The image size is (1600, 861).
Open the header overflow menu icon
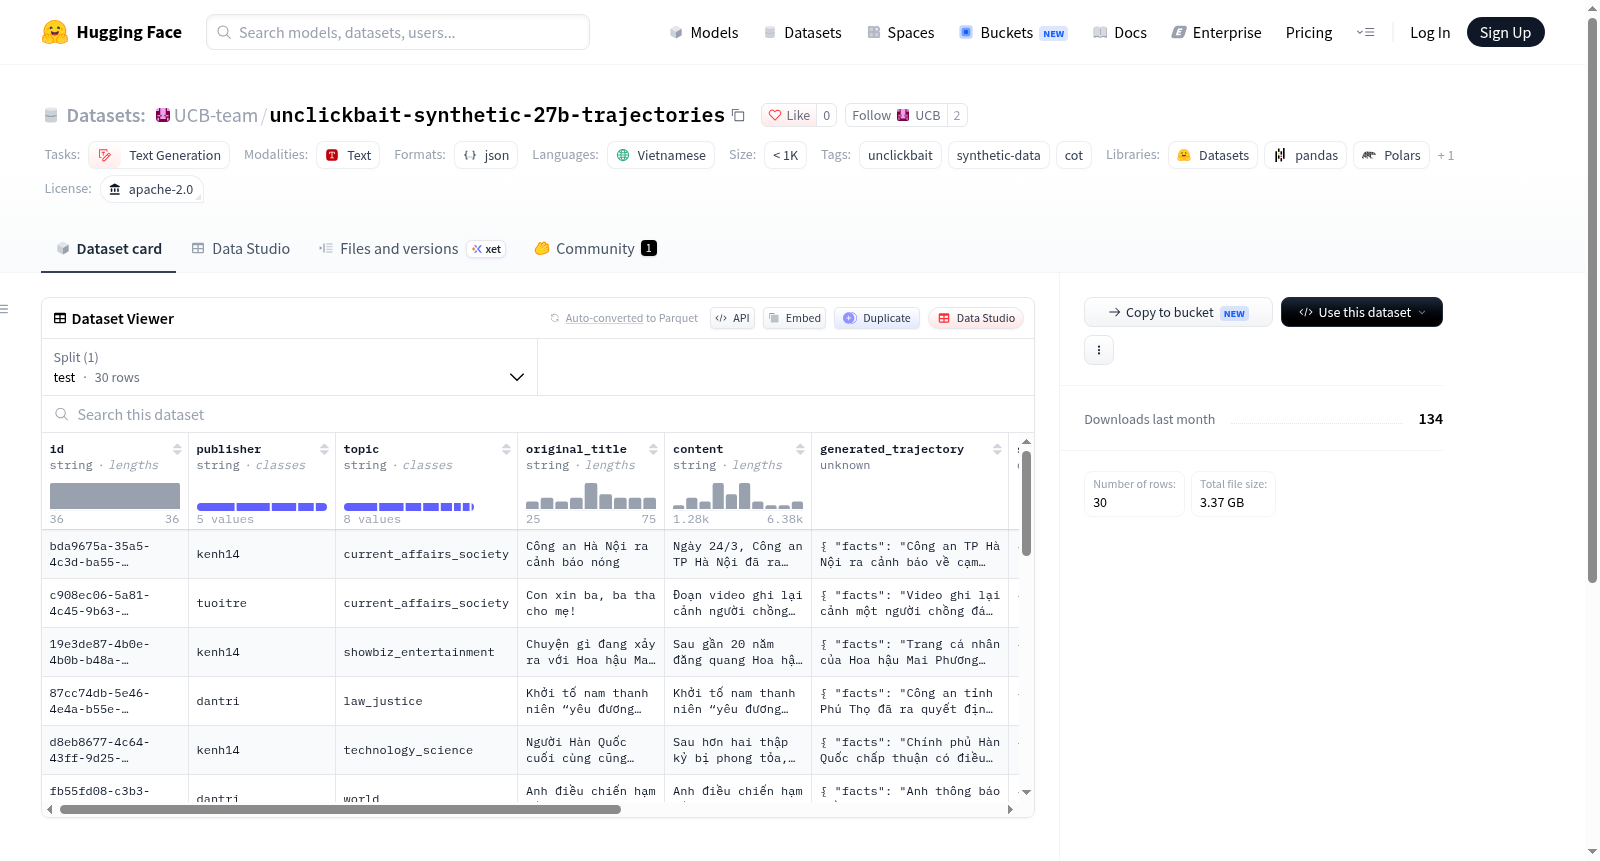pyautogui.click(x=1365, y=32)
